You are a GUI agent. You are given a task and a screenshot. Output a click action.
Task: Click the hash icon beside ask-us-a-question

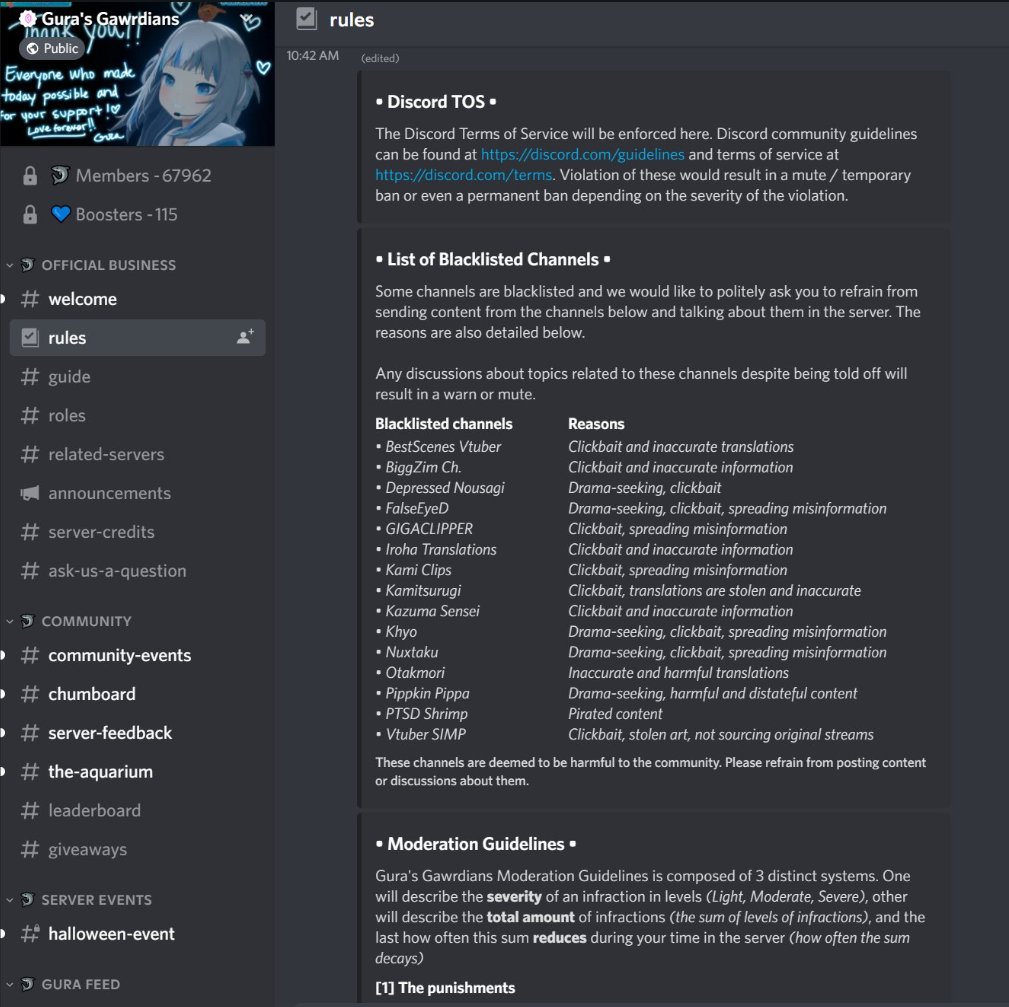point(30,571)
